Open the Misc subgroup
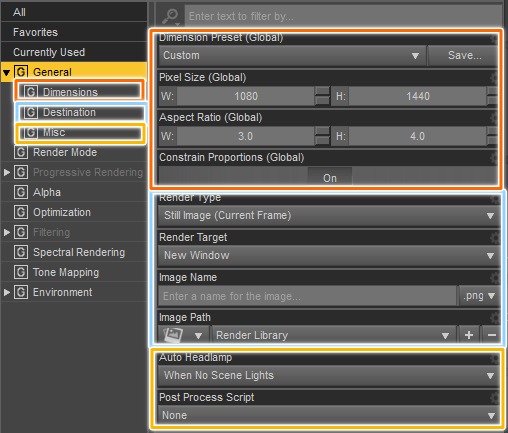This screenshot has height=433, width=508. pyautogui.click(x=79, y=132)
